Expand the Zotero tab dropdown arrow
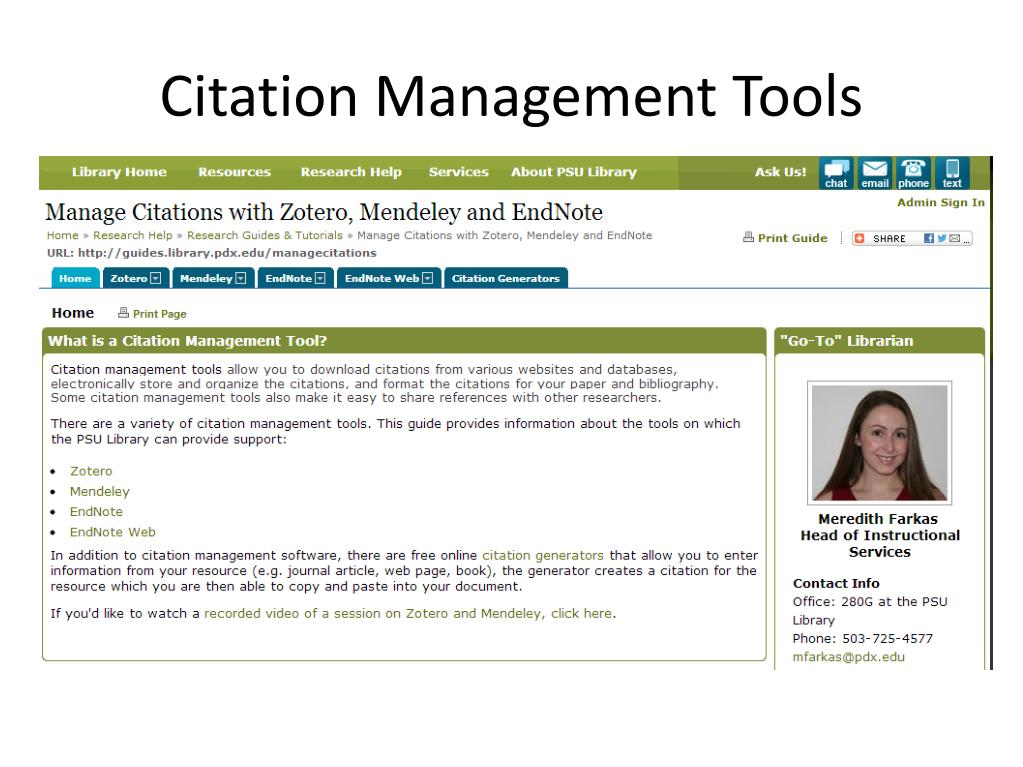Image resolution: width=1023 pixels, height=767 pixels. (x=155, y=278)
